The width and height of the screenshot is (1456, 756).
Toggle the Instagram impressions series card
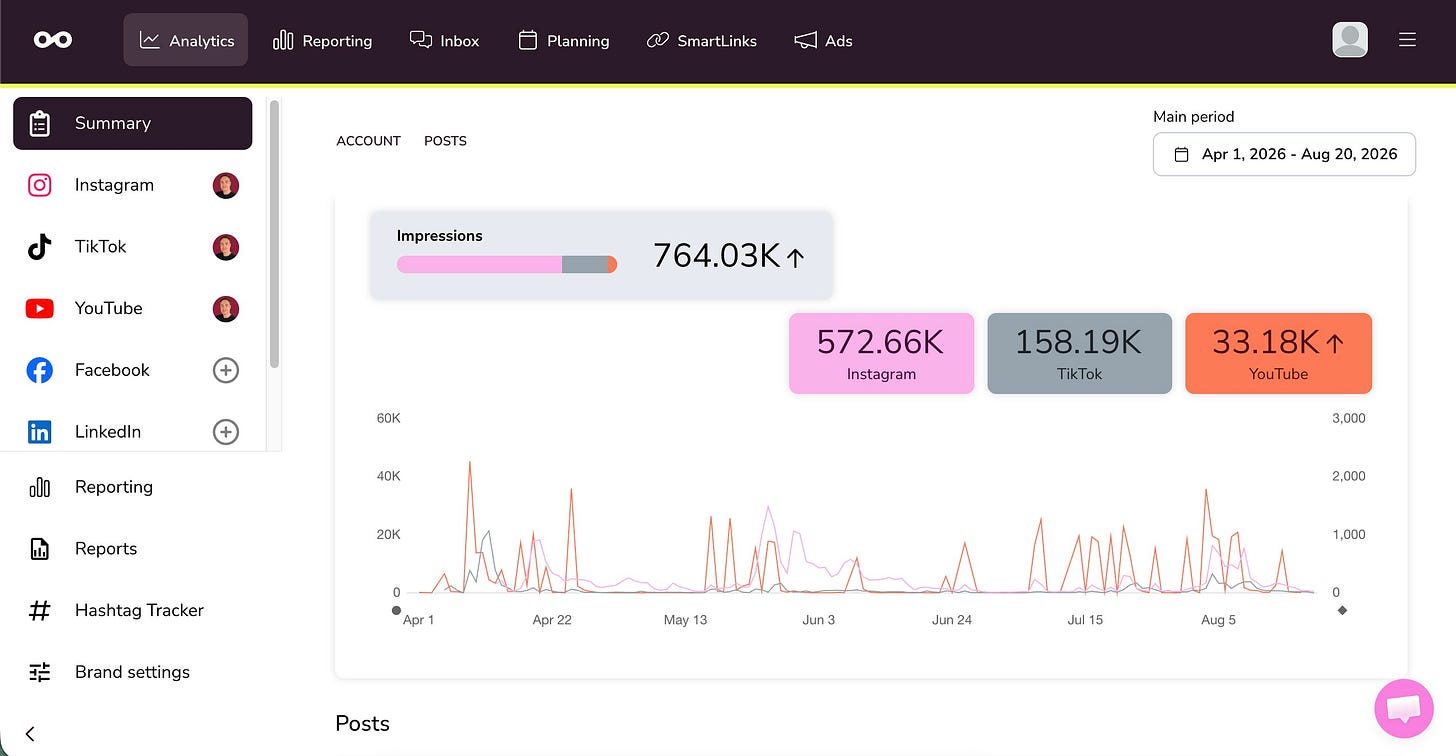point(881,353)
